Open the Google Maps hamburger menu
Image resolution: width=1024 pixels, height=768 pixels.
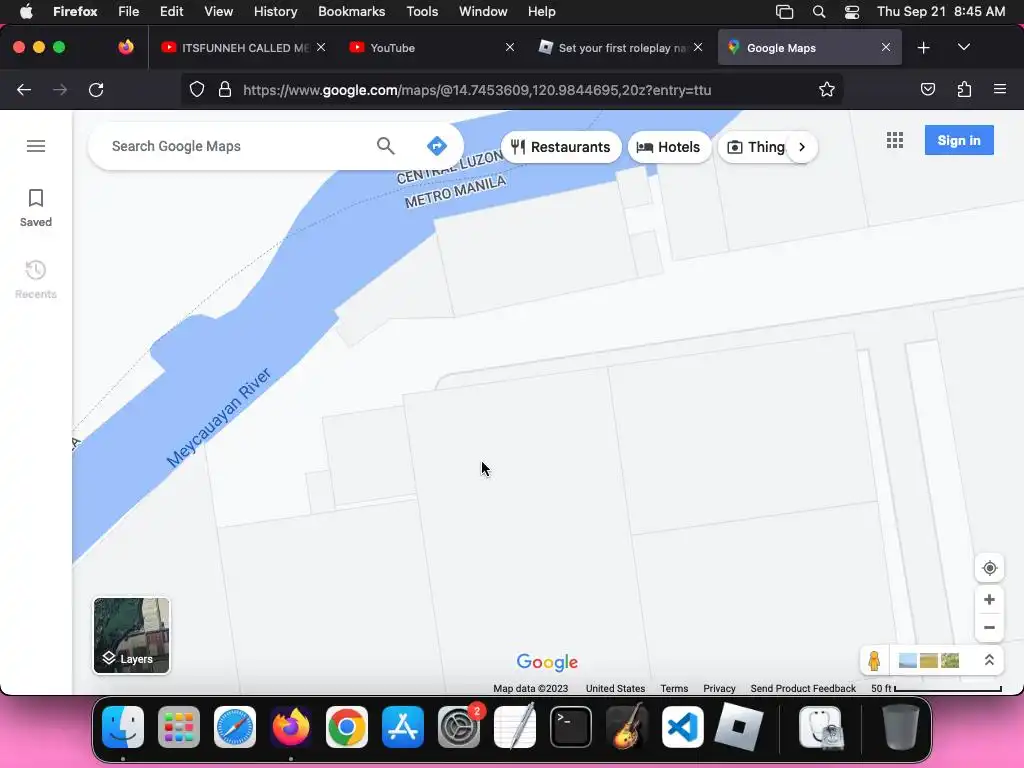pos(36,146)
